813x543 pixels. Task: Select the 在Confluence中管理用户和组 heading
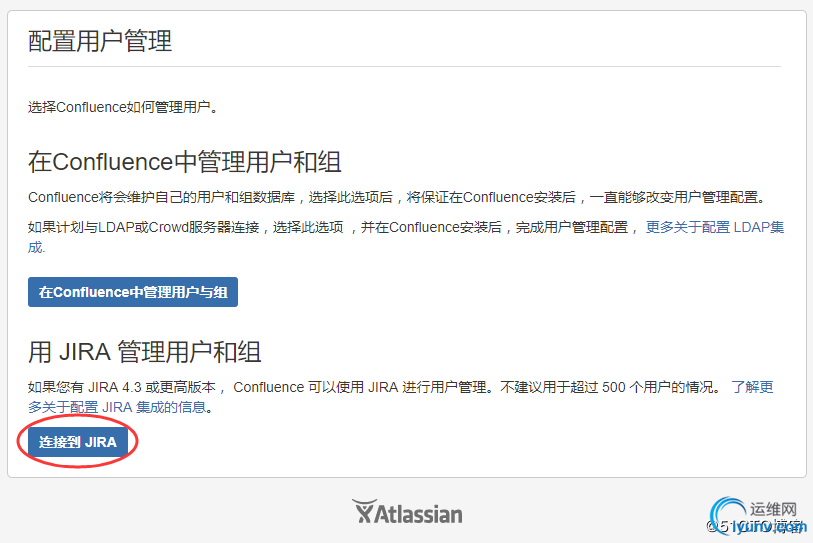click(x=185, y=162)
